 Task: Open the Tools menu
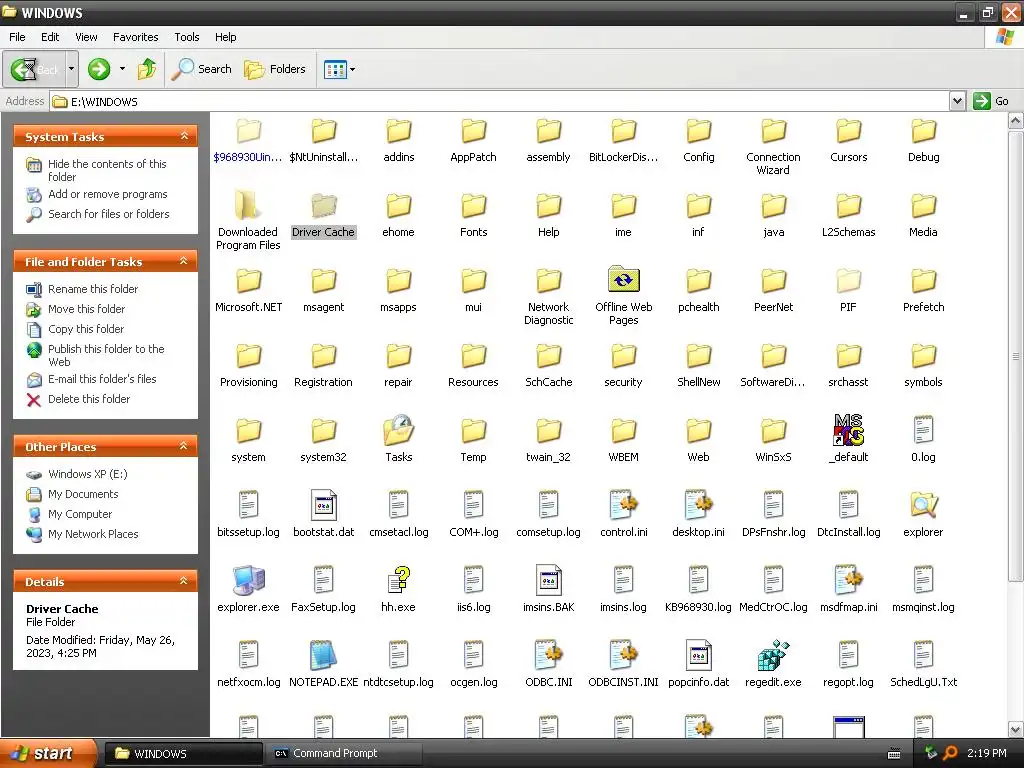pos(187,37)
